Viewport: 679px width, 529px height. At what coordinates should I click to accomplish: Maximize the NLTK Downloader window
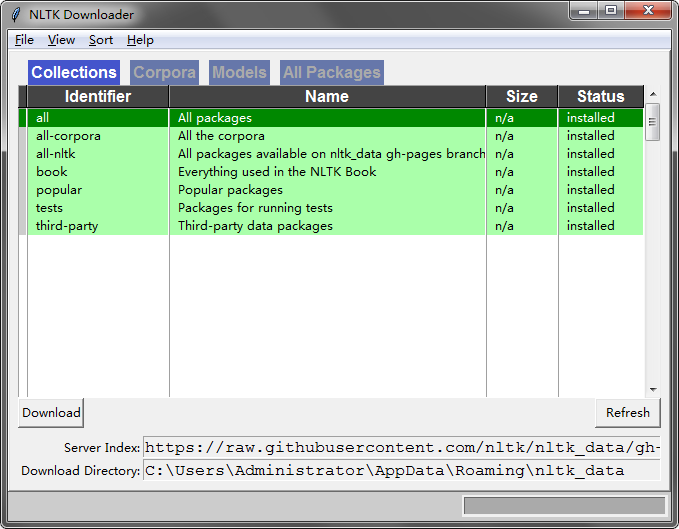tap(611, 10)
